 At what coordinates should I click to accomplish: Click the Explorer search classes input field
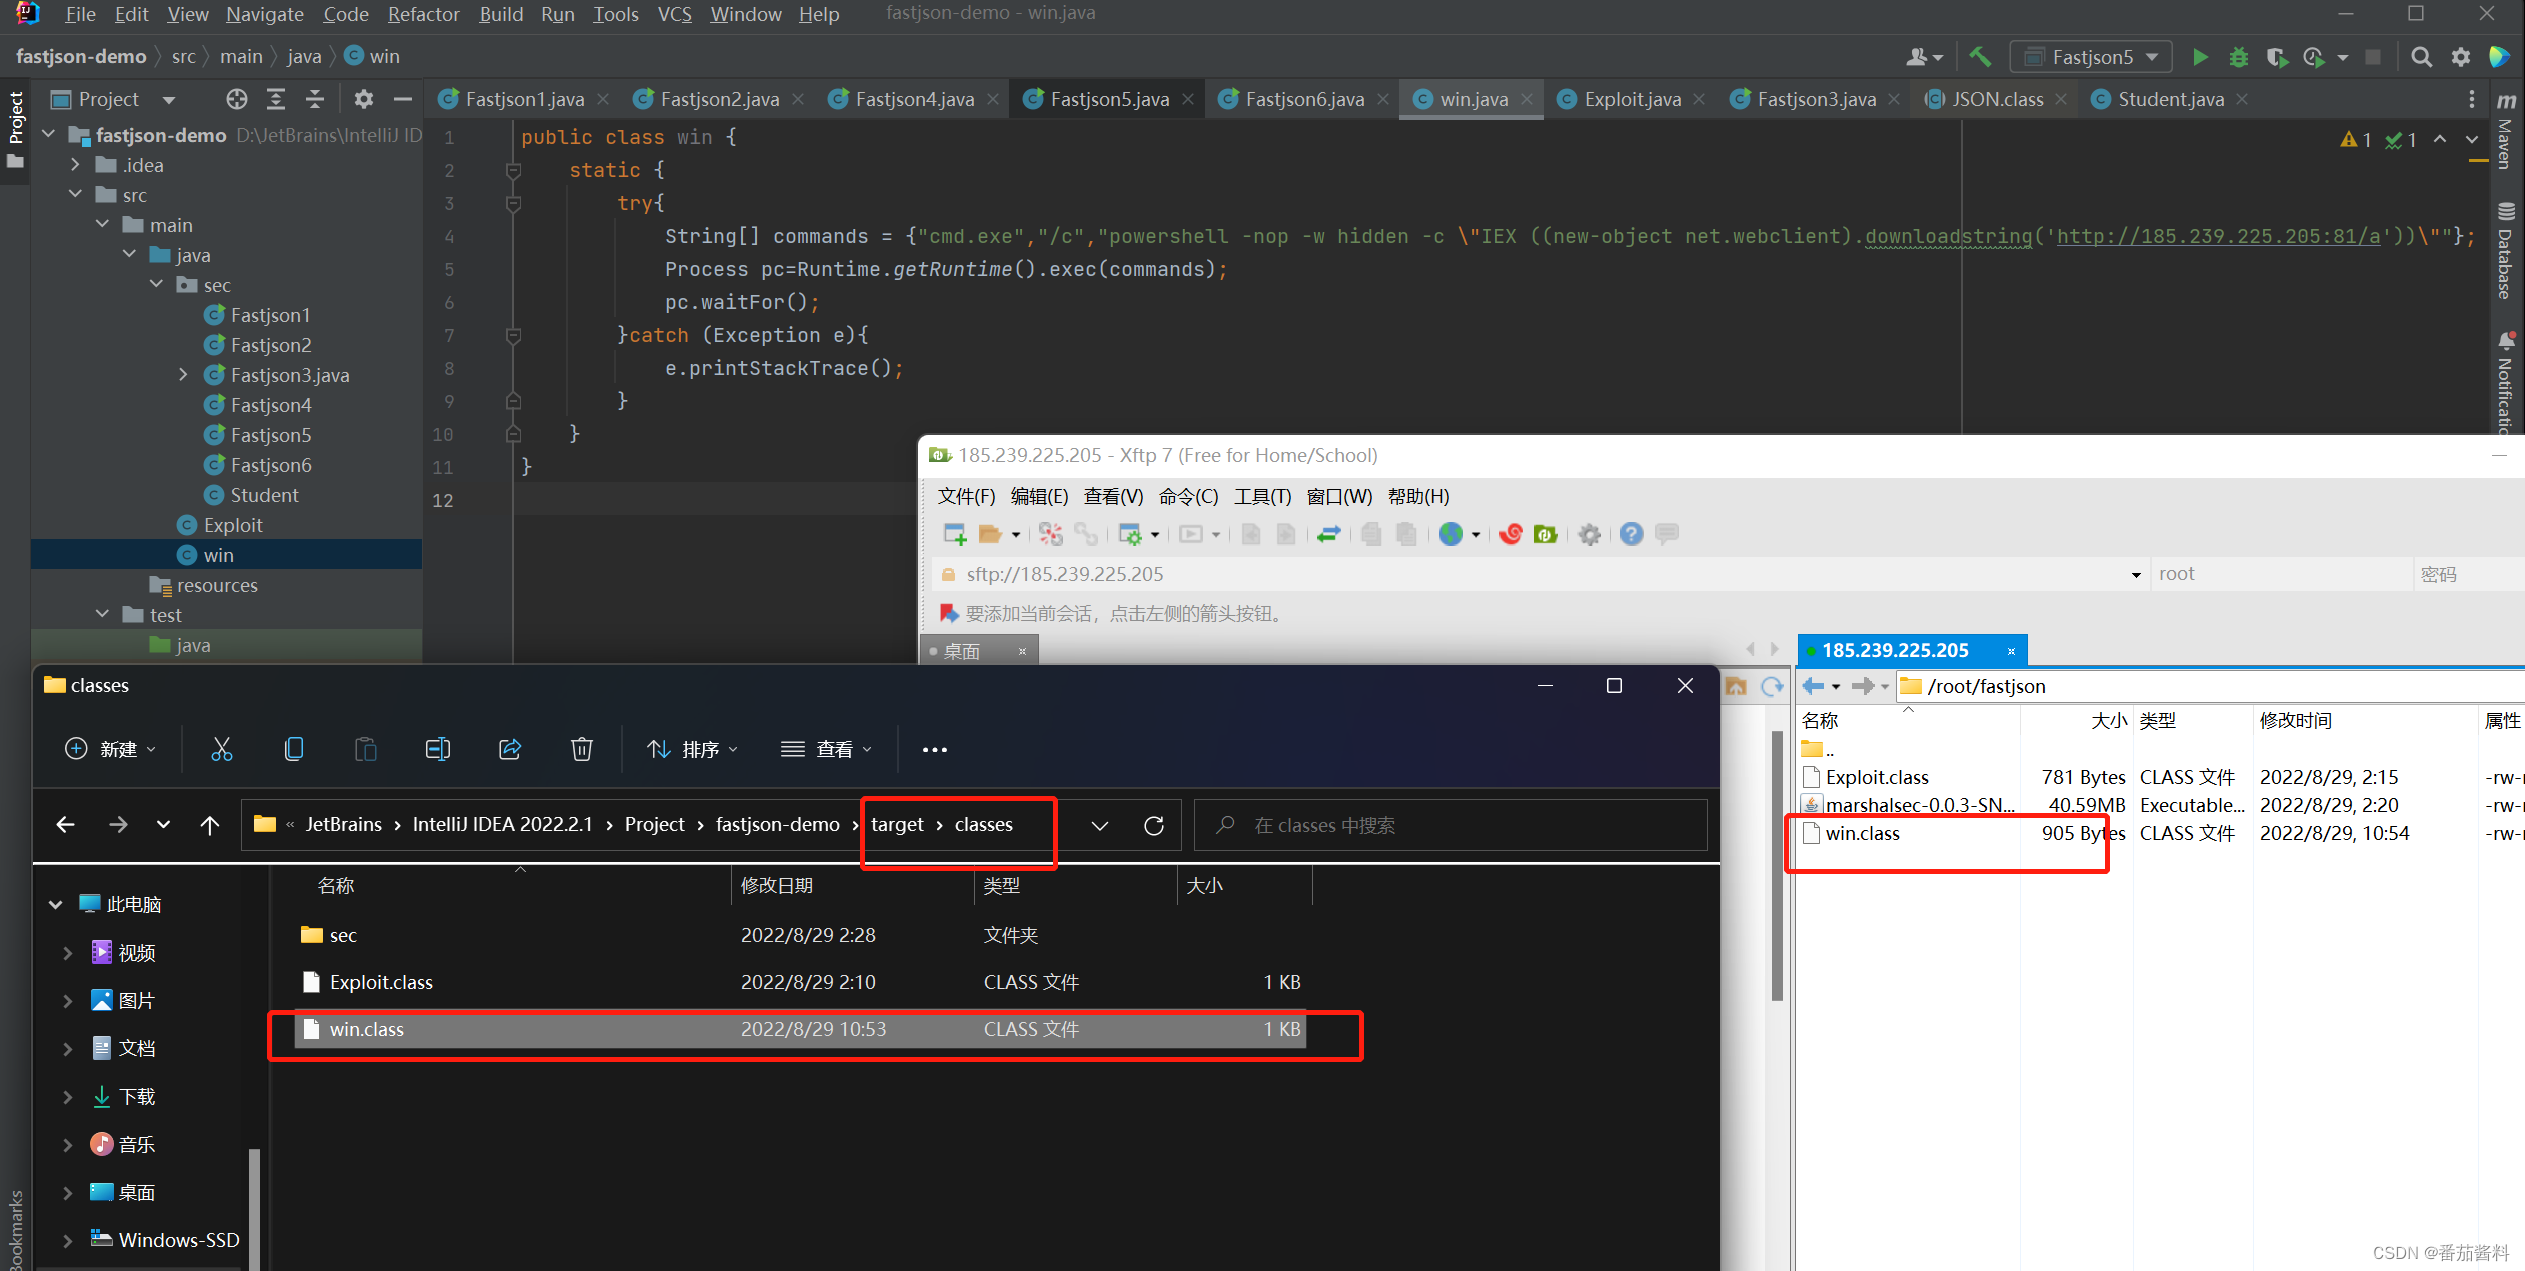tap(1450, 825)
